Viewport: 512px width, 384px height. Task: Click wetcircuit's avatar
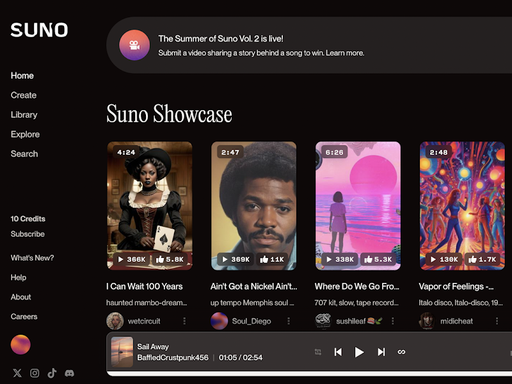[x=115, y=321]
